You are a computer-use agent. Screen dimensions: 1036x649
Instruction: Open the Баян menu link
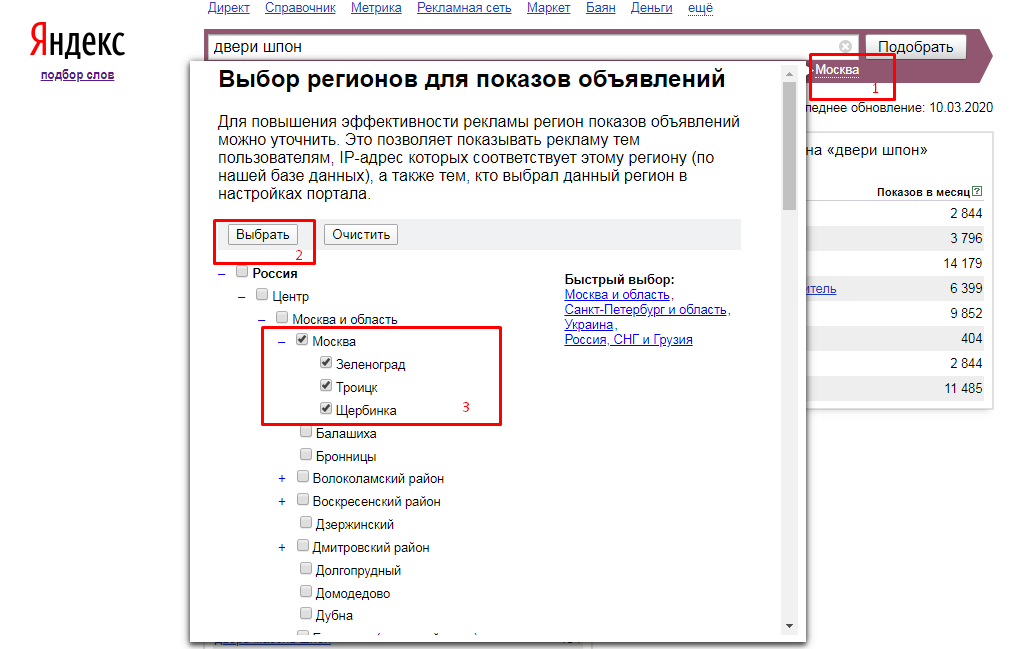[601, 8]
